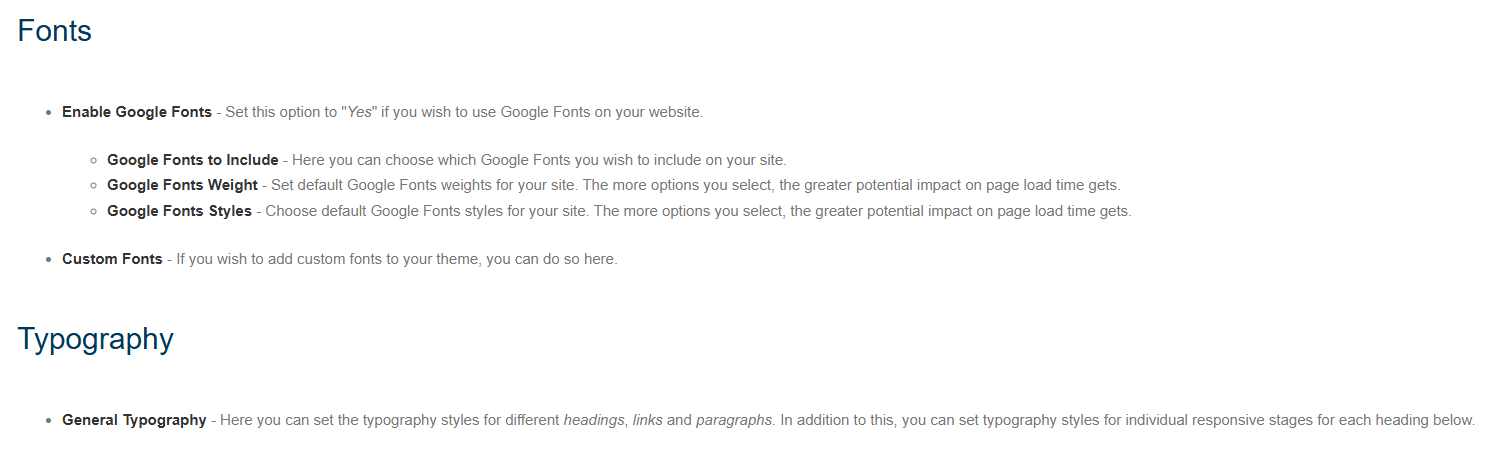1509x467 pixels.
Task: Click the bullet before Custom Fonts
Action: pos(48,260)
